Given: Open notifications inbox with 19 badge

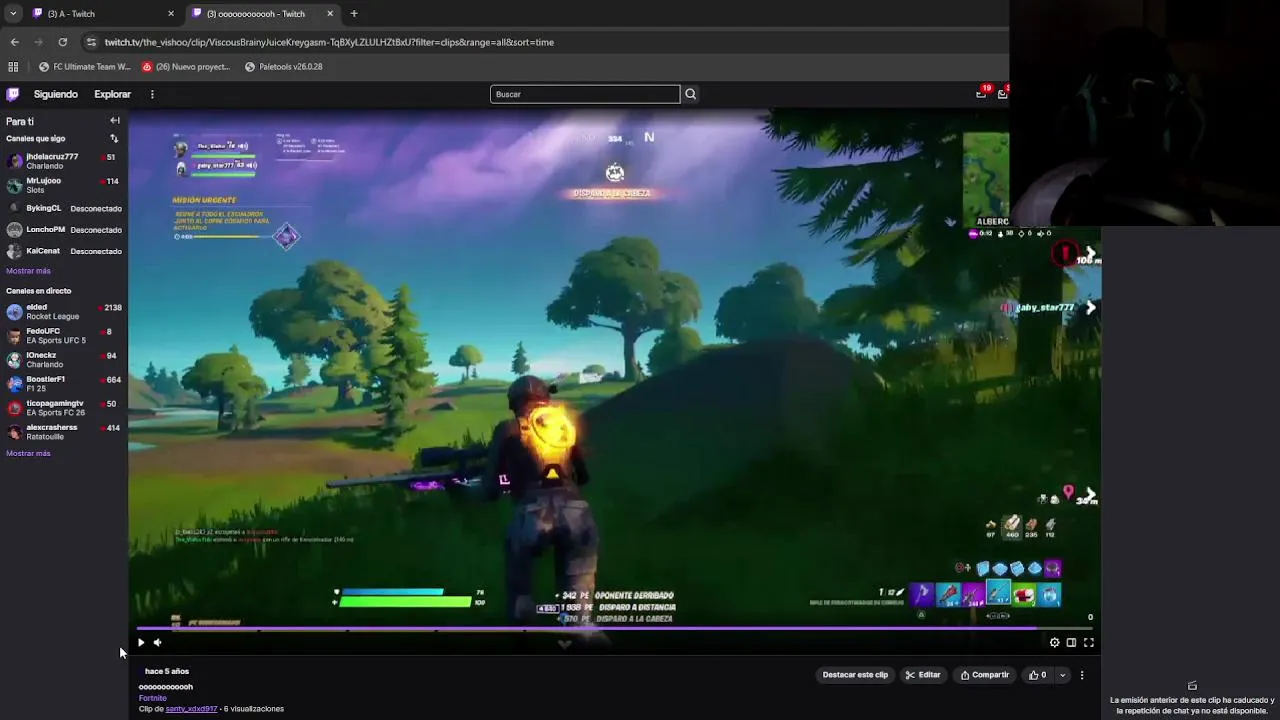Looking at the screenshot, I should pos(982,93).
